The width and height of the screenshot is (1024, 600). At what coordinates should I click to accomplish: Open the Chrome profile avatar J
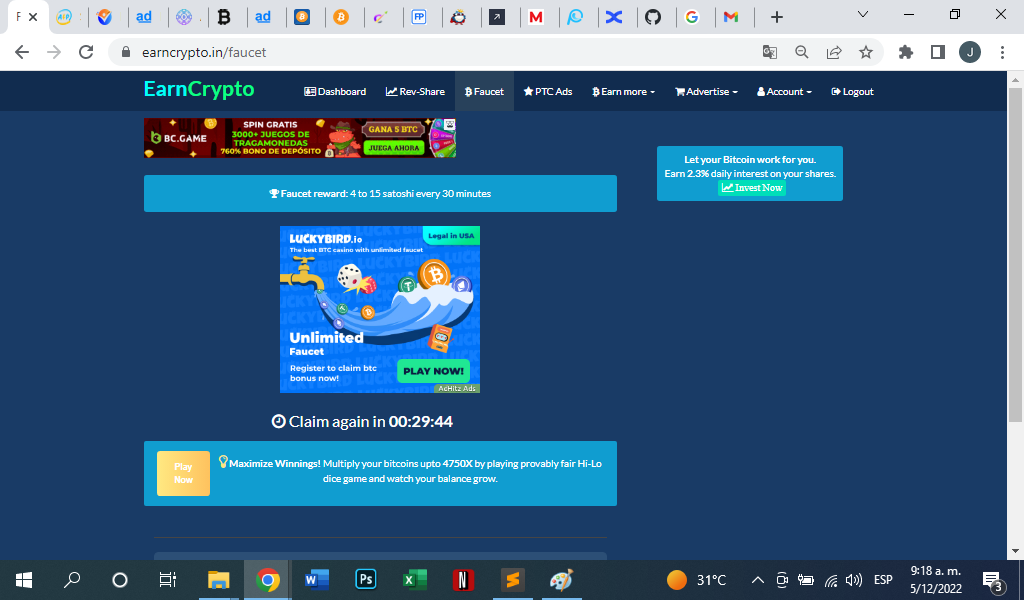[x=970, y=52]
